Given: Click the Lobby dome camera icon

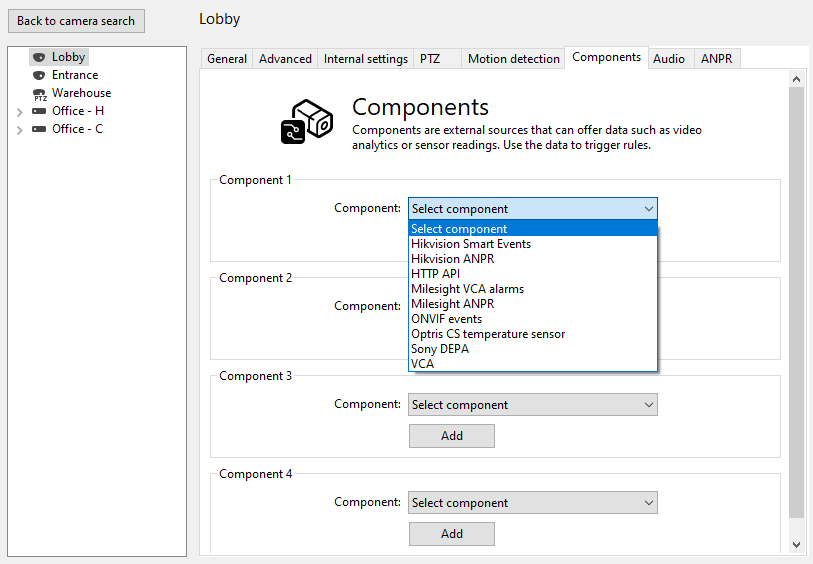Looking at the screenshot, I should point(39,57).
